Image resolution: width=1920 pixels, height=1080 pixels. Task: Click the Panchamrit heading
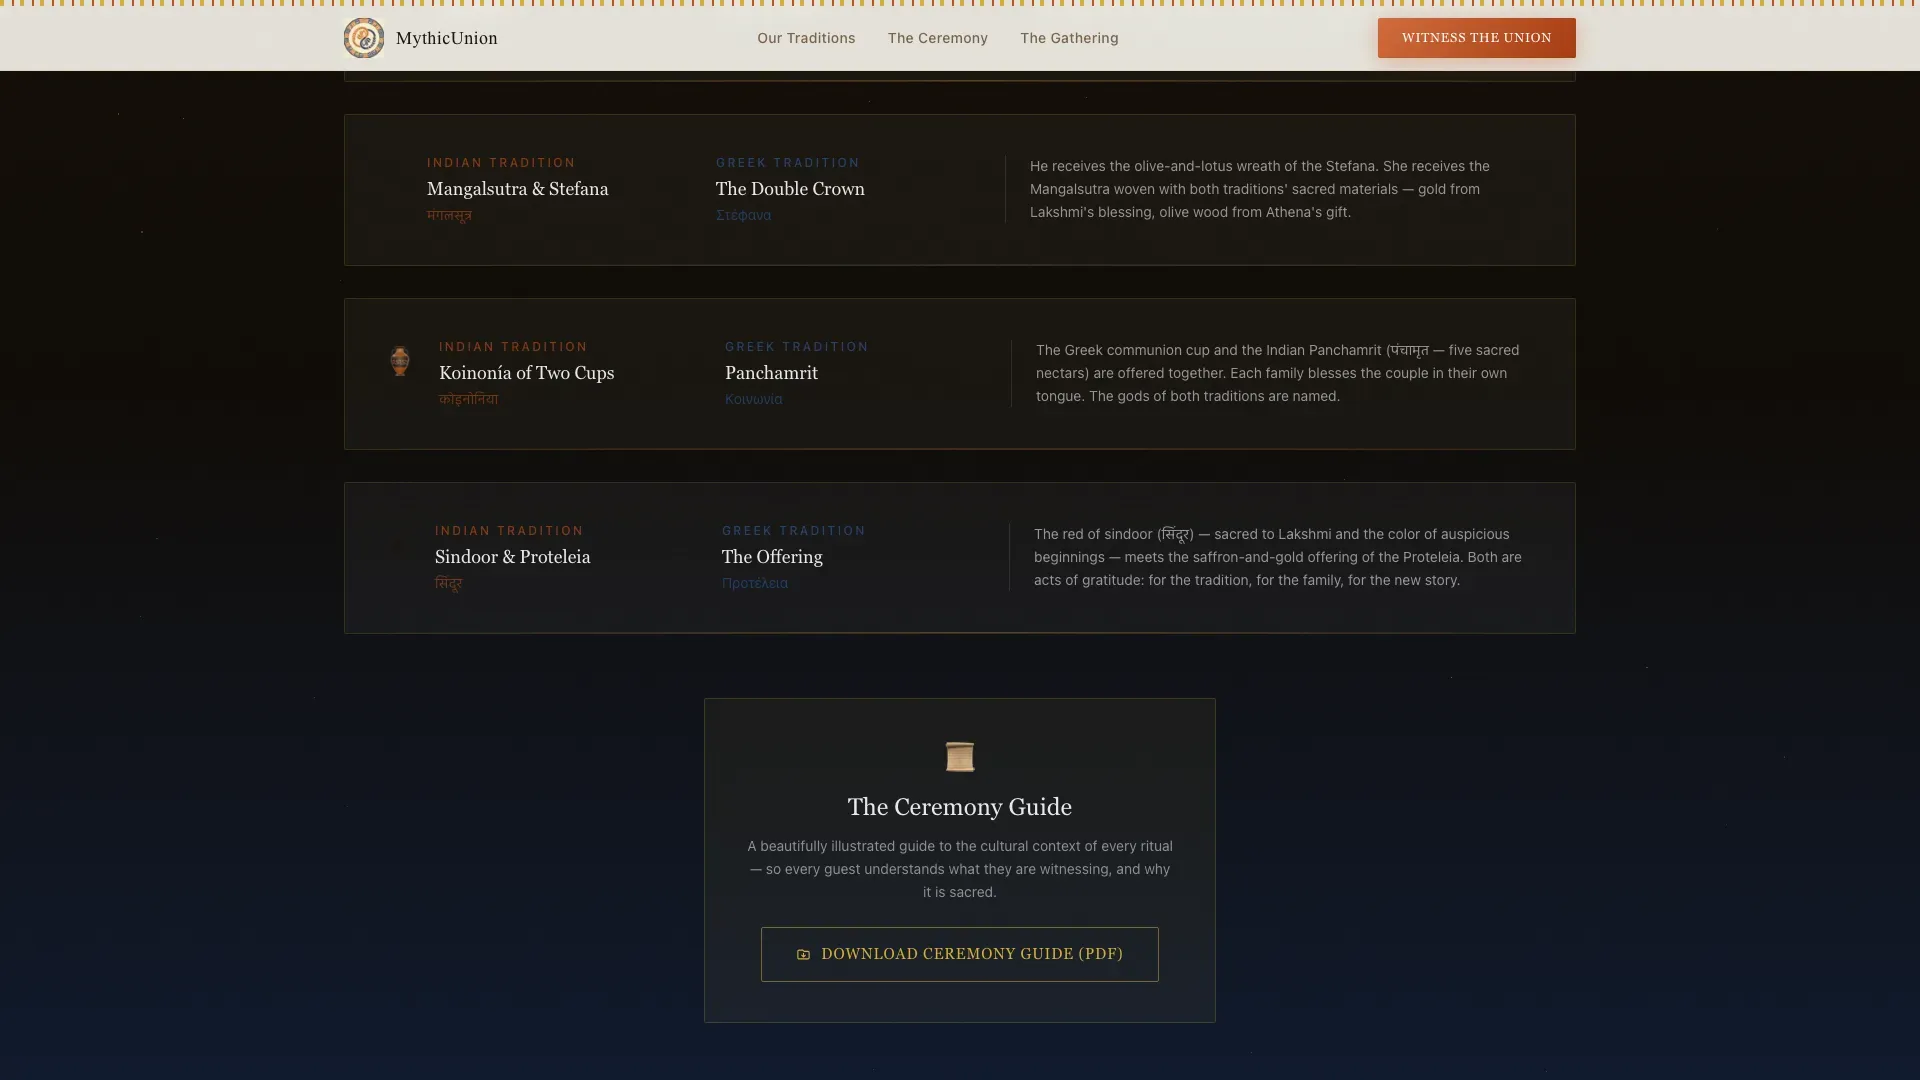point(771,373)
